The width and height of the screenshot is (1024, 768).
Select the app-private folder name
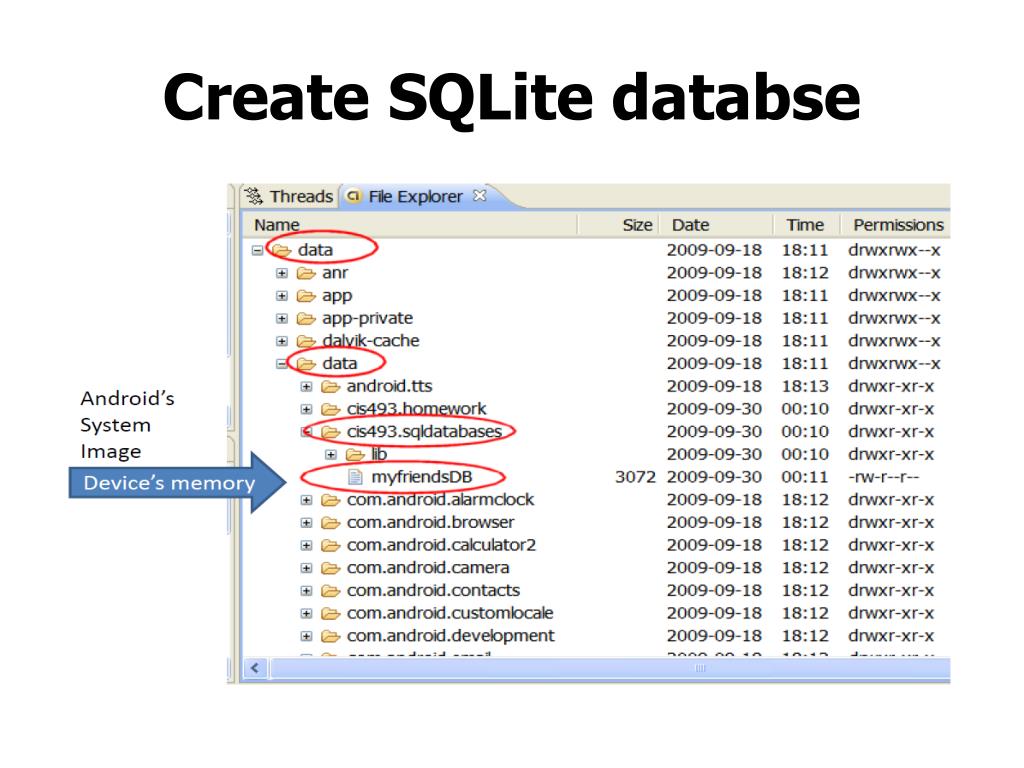pyautogui.click(x=368, y=318)
